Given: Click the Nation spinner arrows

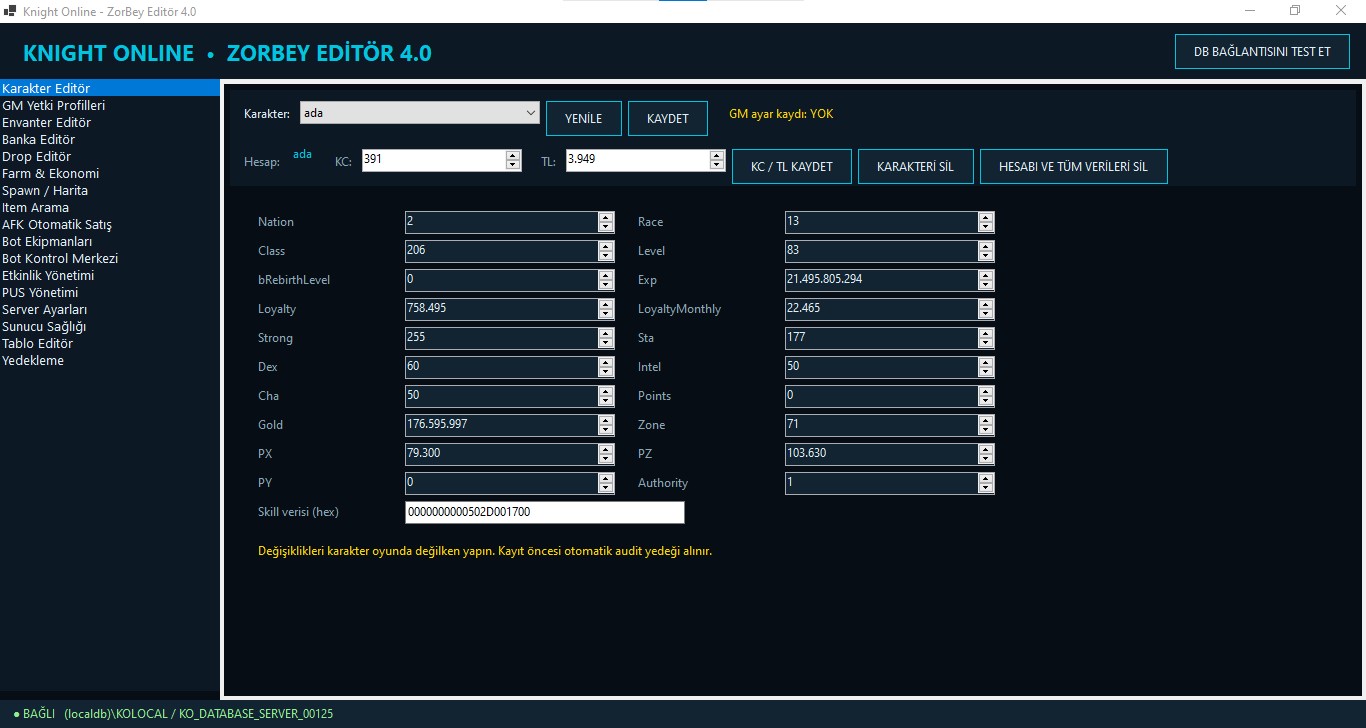Looking at the screenshot, I should coord(606,222).
